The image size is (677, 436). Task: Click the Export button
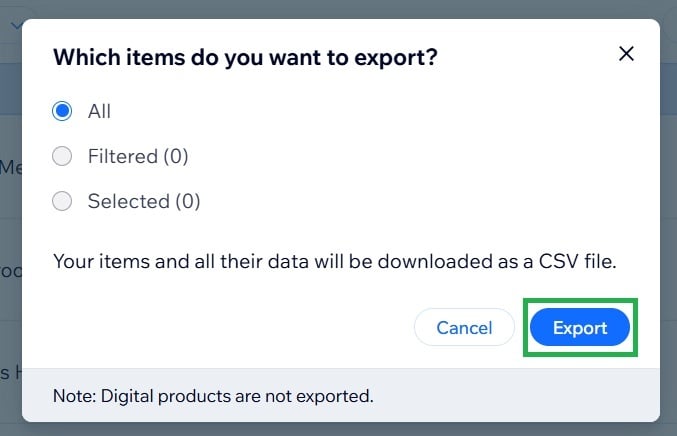click(580, 328)
